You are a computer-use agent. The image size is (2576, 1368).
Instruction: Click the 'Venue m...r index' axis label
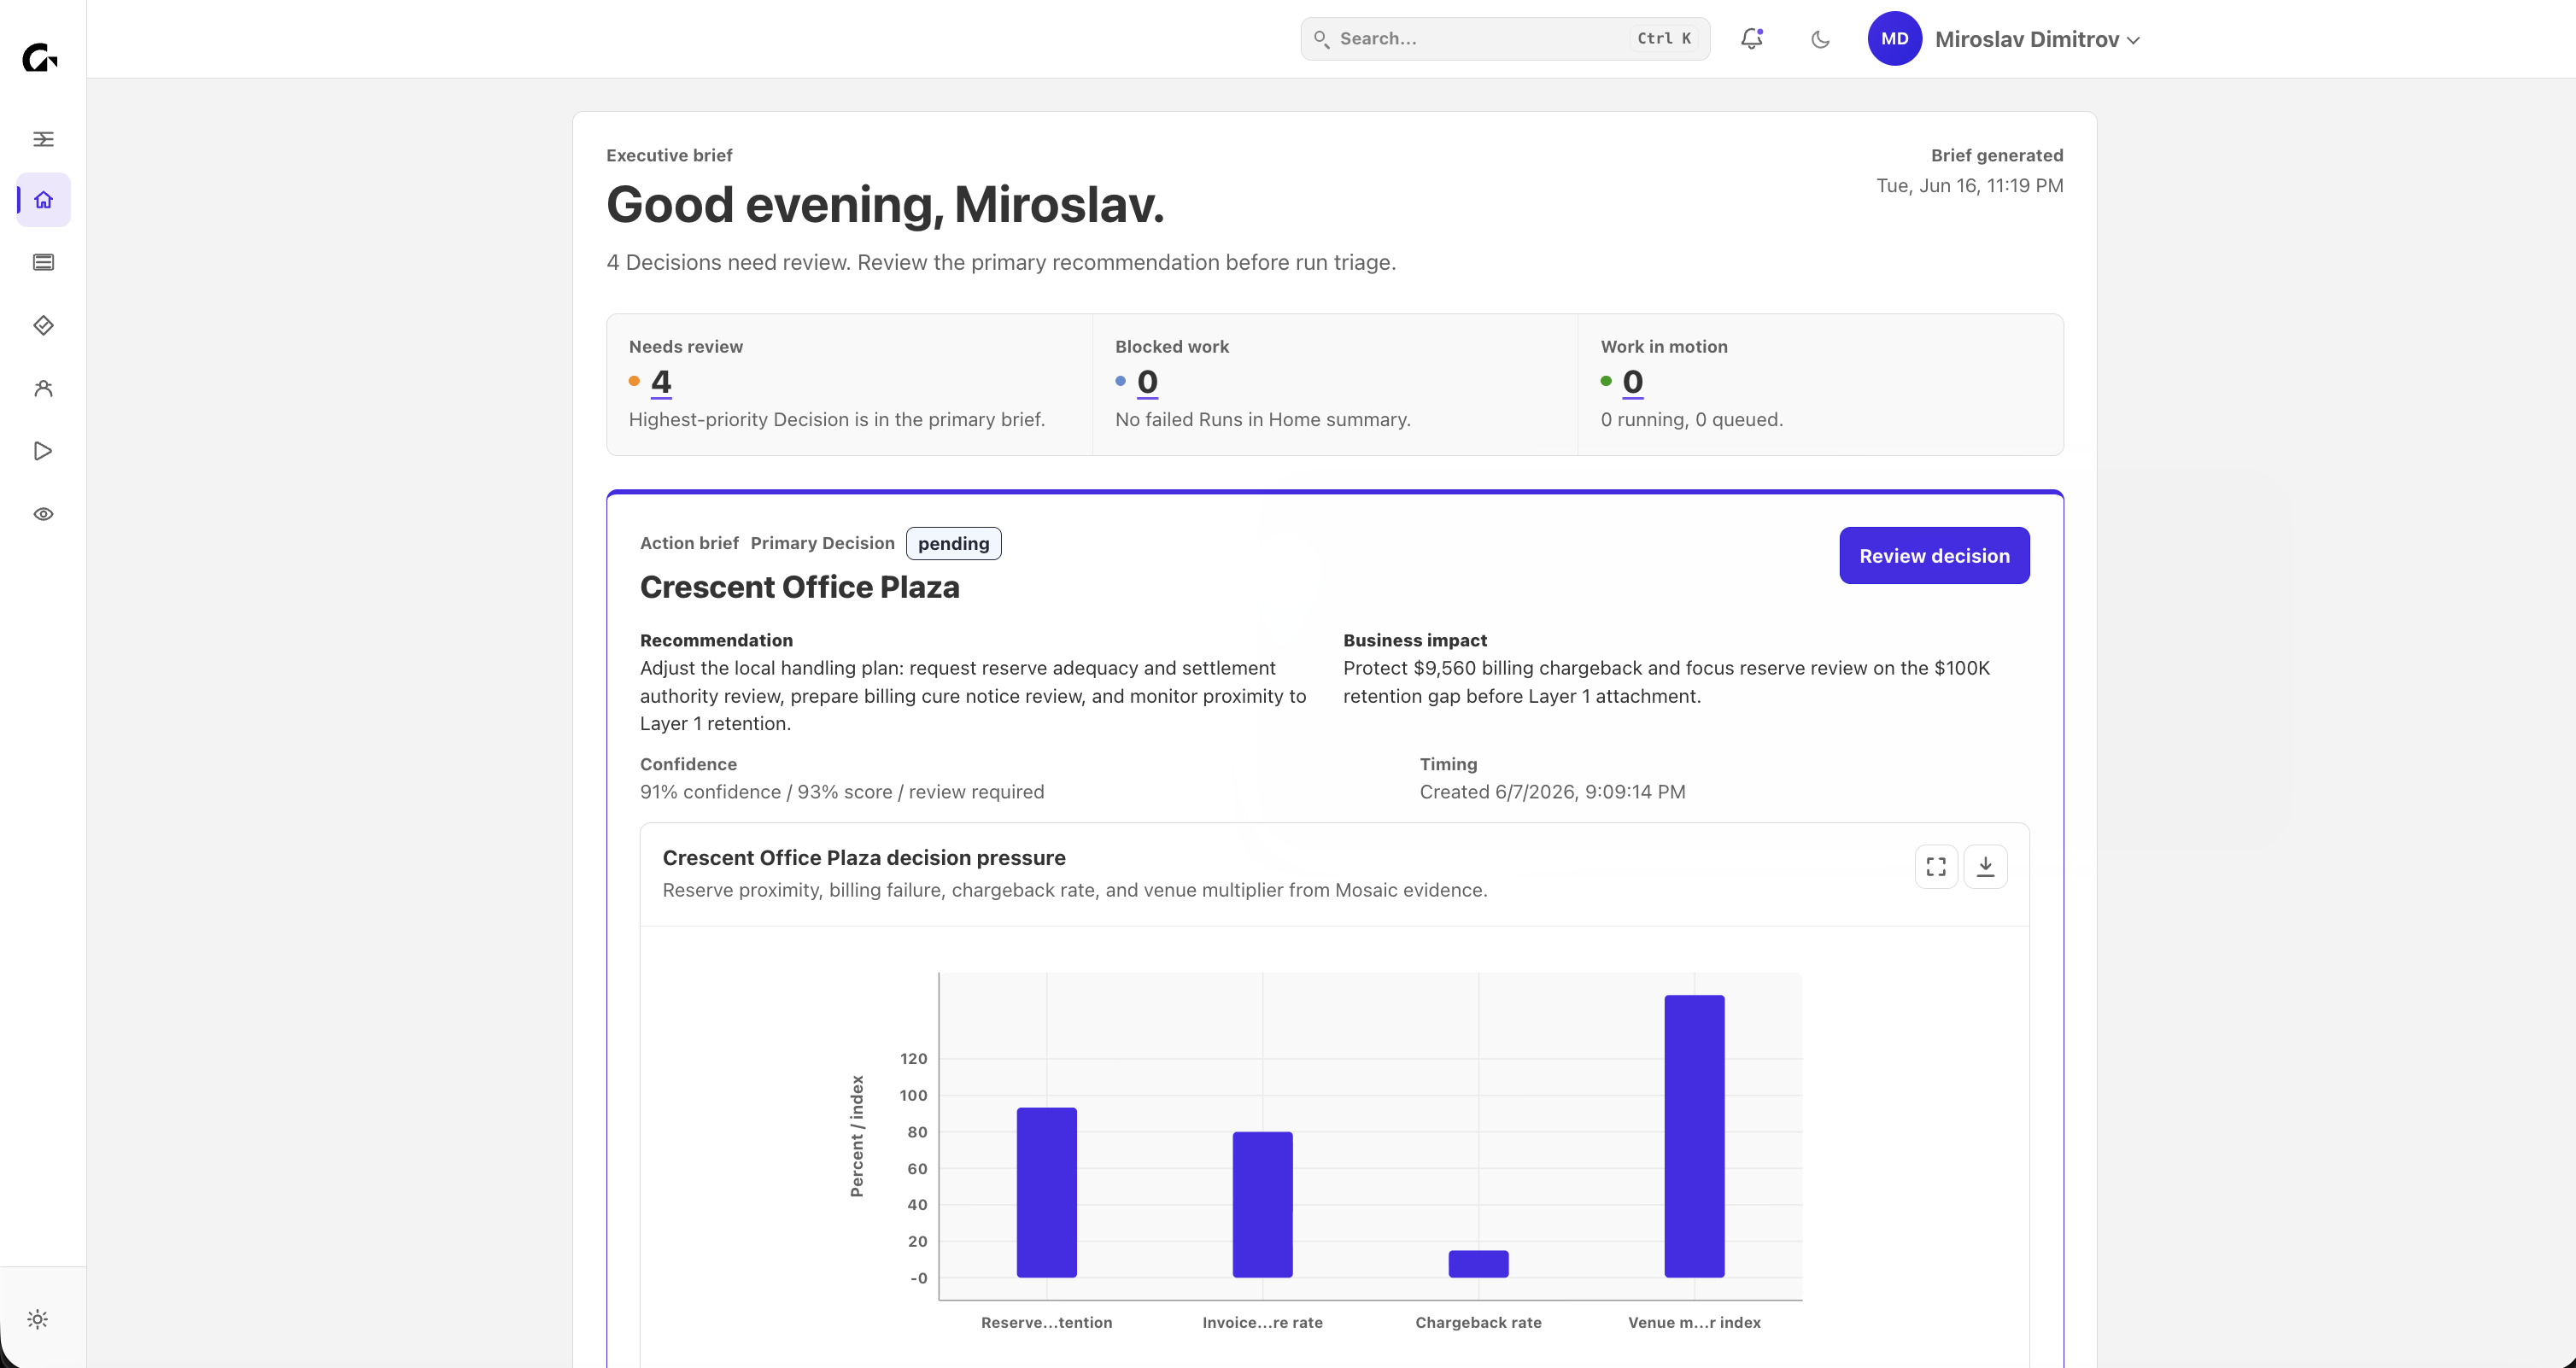[1694, 1323]
